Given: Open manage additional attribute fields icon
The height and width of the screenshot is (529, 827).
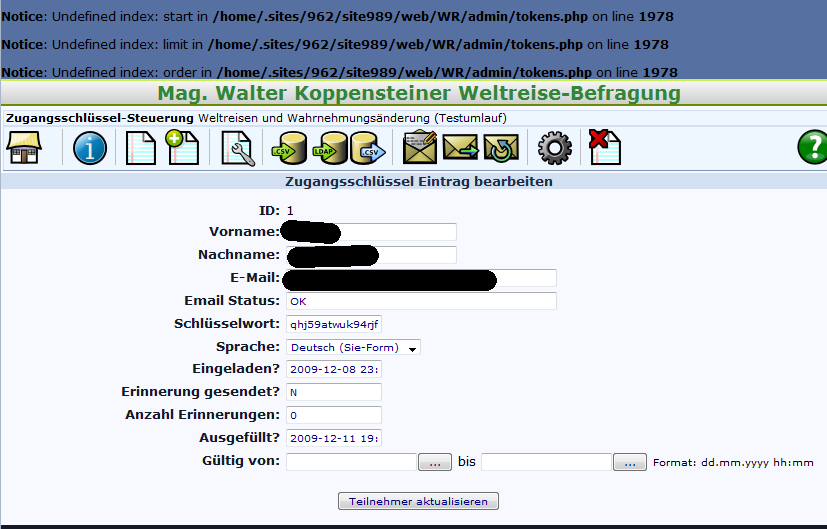Looking at the screenshot, I should [x=238, y=149].
